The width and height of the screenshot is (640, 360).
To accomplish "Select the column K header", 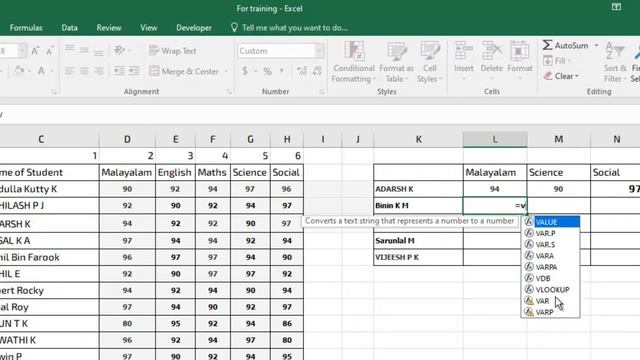I will (418, 139).
